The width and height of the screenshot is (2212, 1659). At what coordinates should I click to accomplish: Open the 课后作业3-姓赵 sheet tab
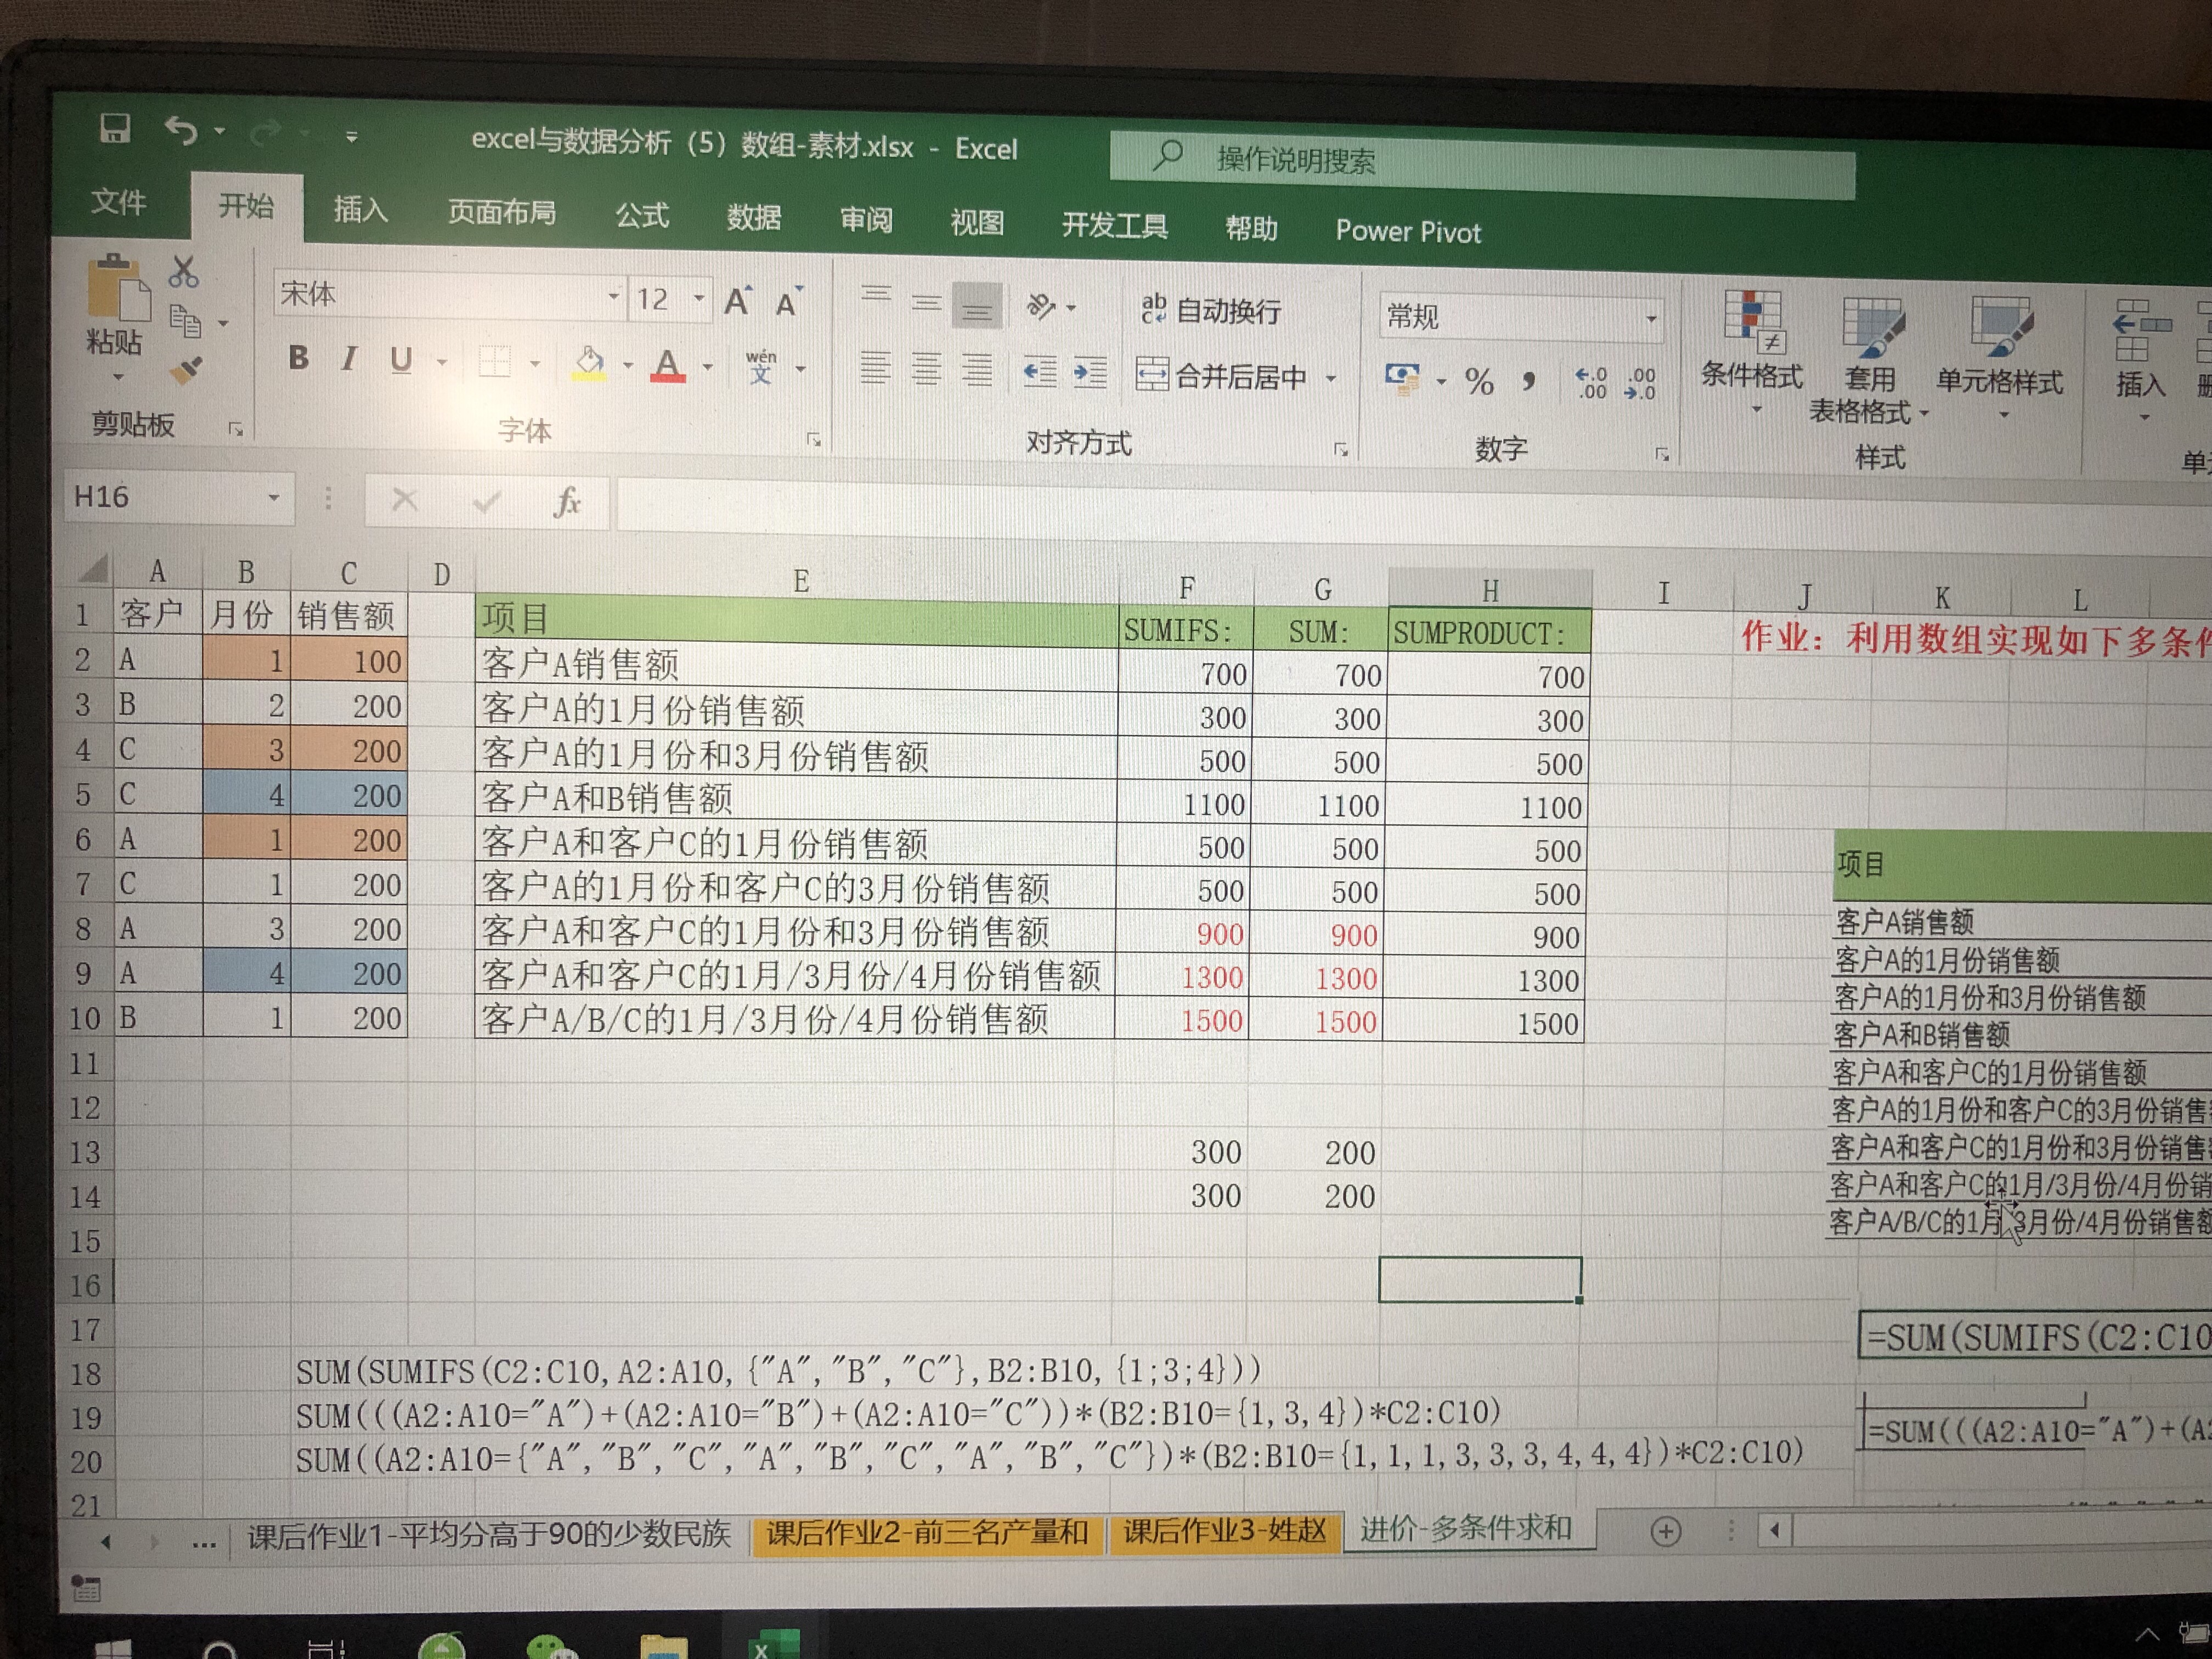1224,1532
